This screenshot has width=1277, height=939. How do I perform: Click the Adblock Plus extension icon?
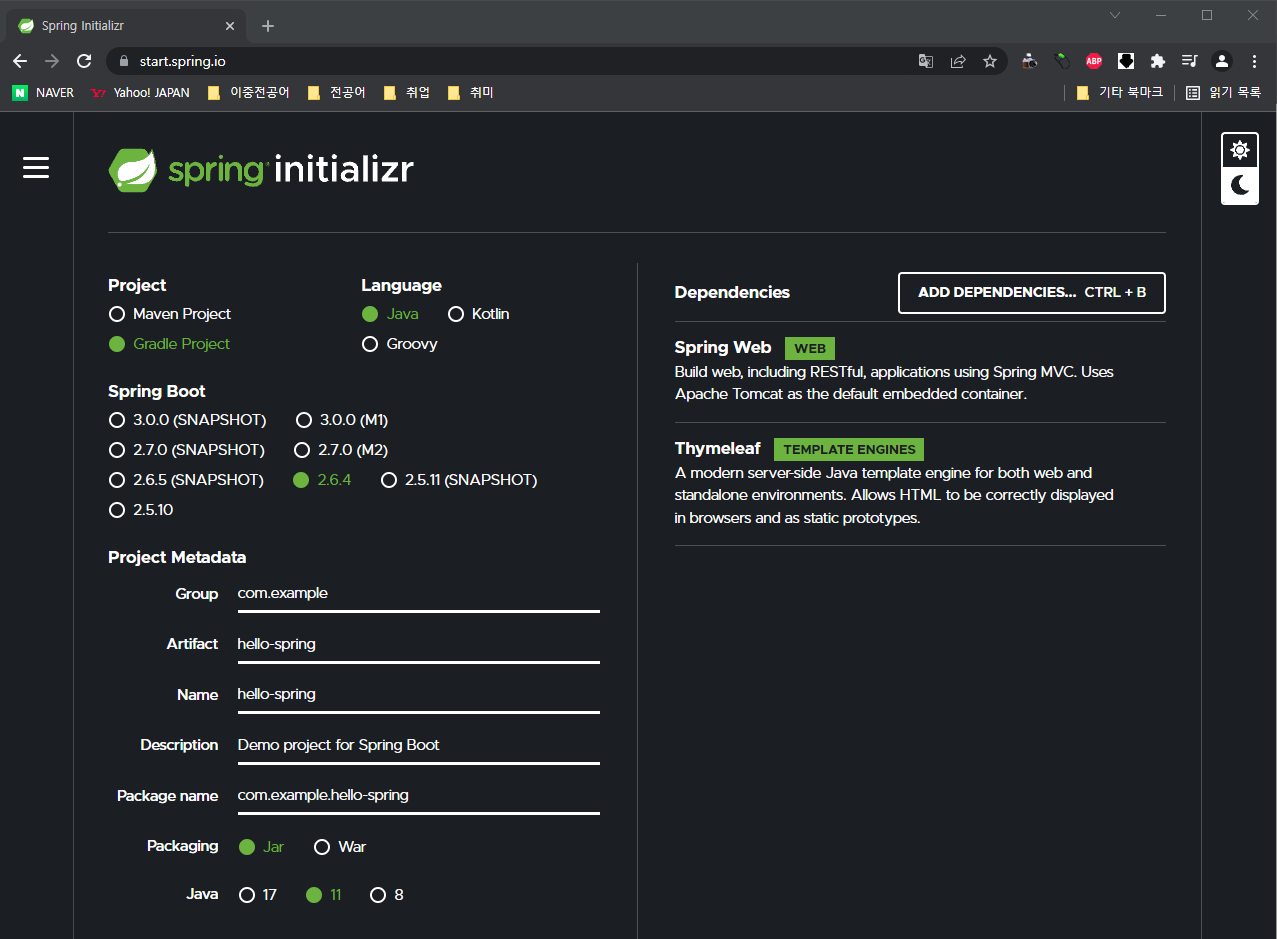point(1094,61)
